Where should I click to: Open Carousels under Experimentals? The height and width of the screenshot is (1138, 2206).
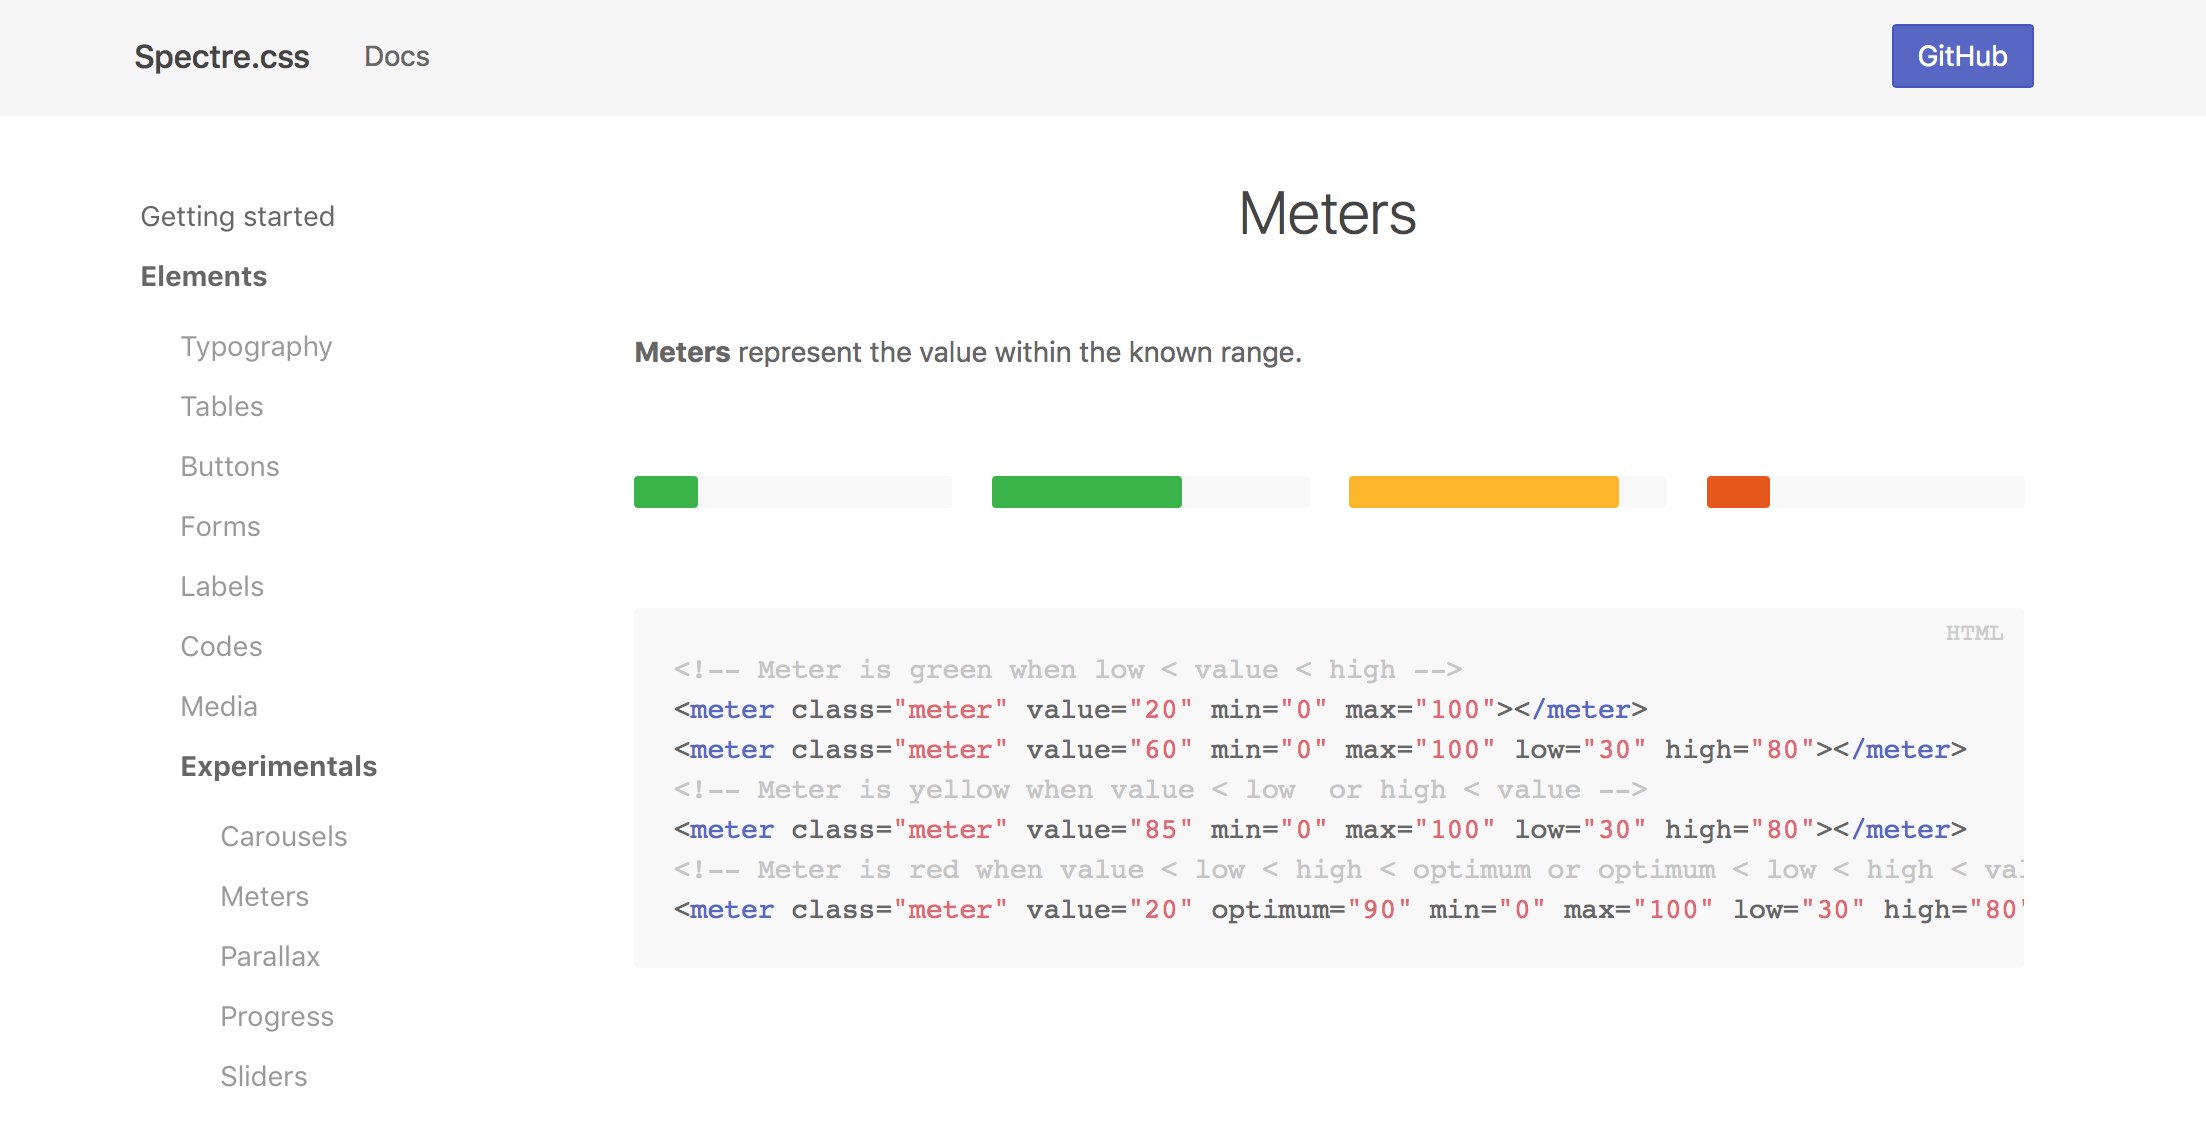pyautogui.click(x=284, y=836)
